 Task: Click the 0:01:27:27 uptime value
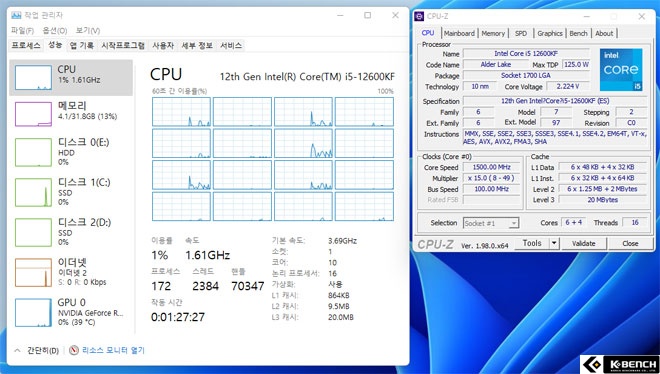pyautogui.click(x=178, y=317)
